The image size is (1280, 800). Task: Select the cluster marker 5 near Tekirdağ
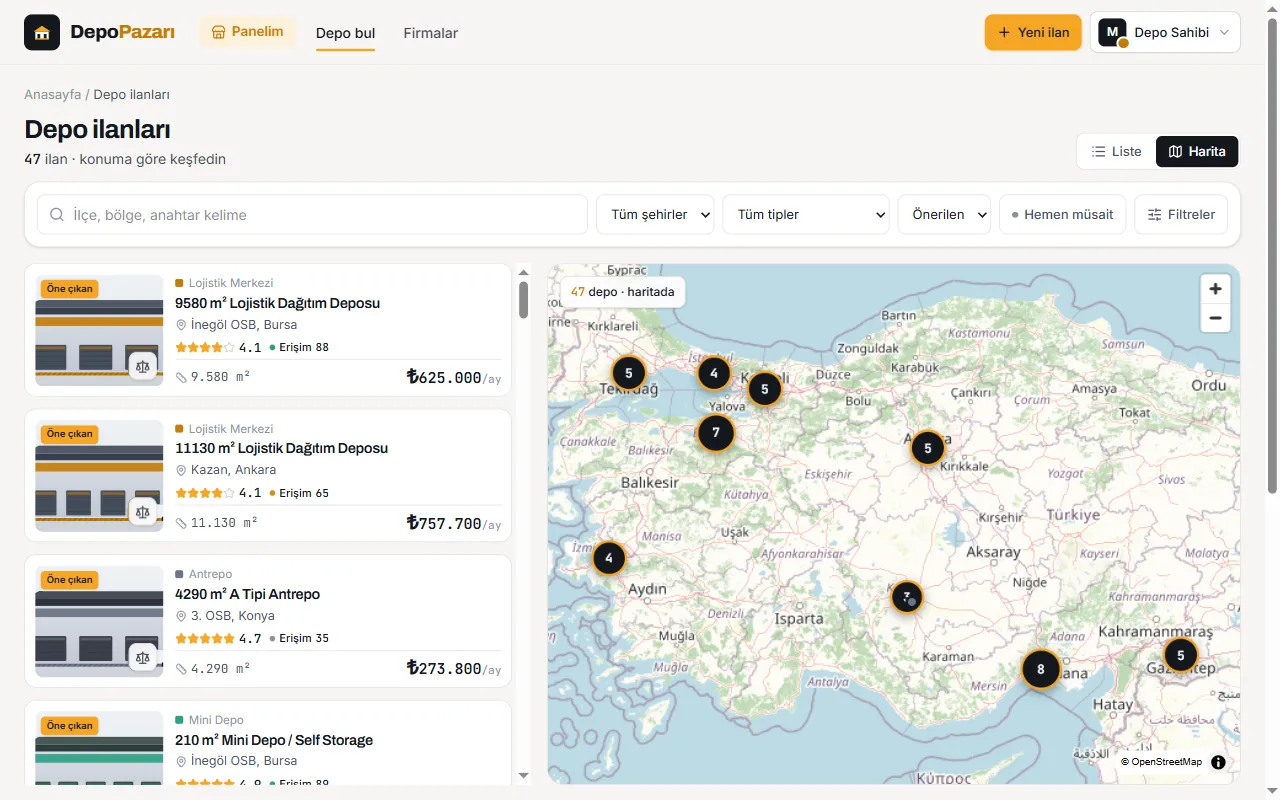(x=629, y=373)
